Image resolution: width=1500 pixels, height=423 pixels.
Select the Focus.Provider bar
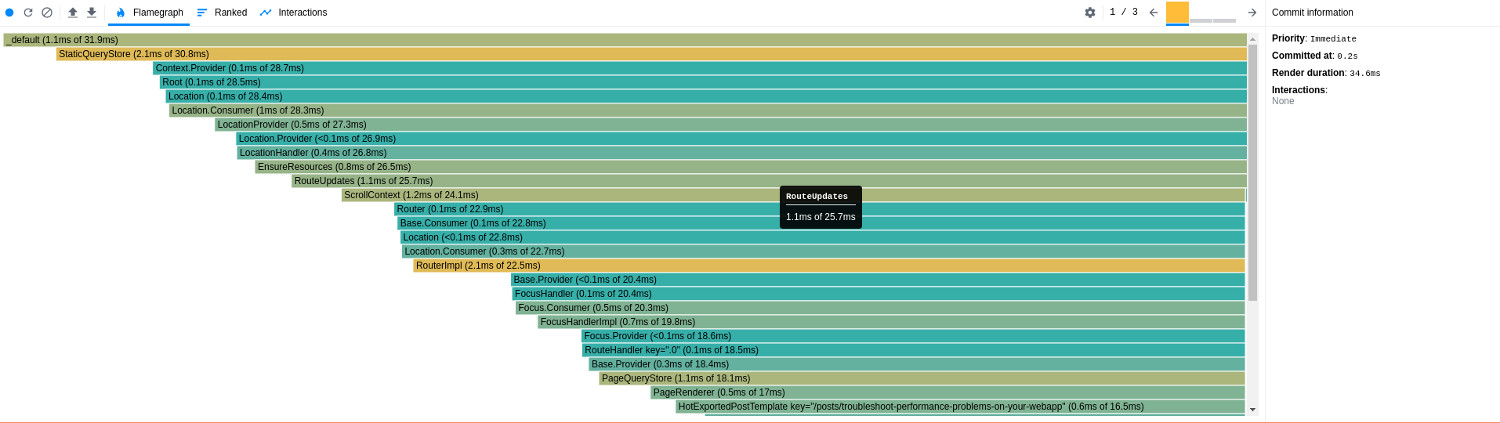coord(913,335)
